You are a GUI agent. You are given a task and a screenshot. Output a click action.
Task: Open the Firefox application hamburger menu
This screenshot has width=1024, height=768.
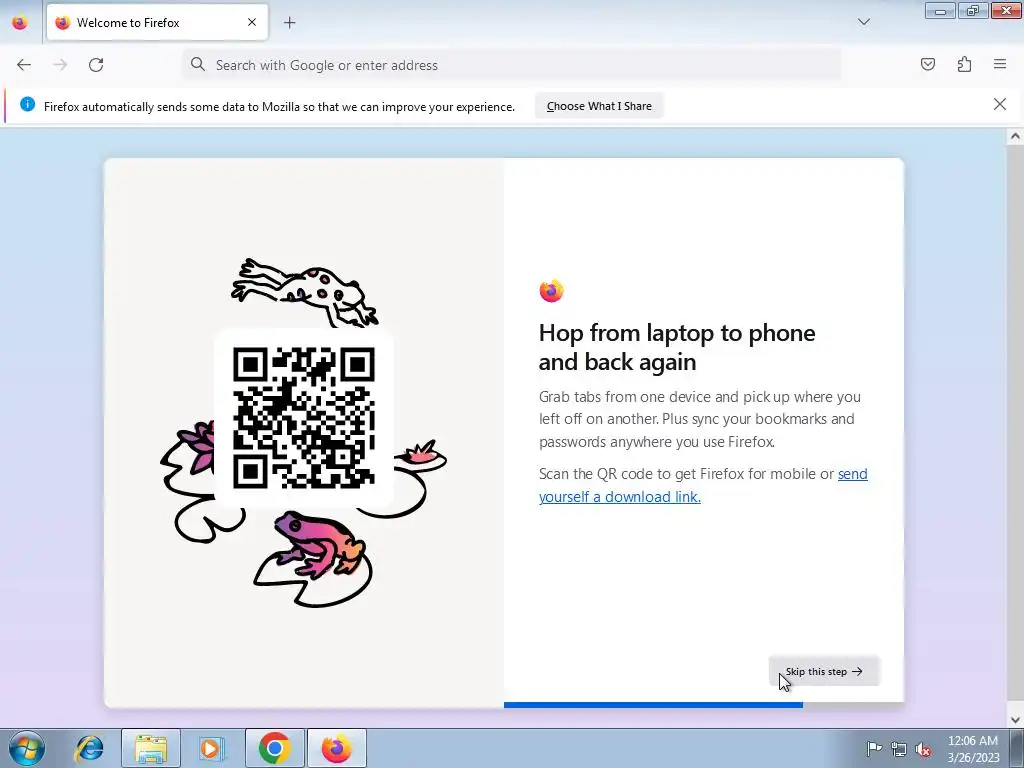click(x=1000, y=64)
